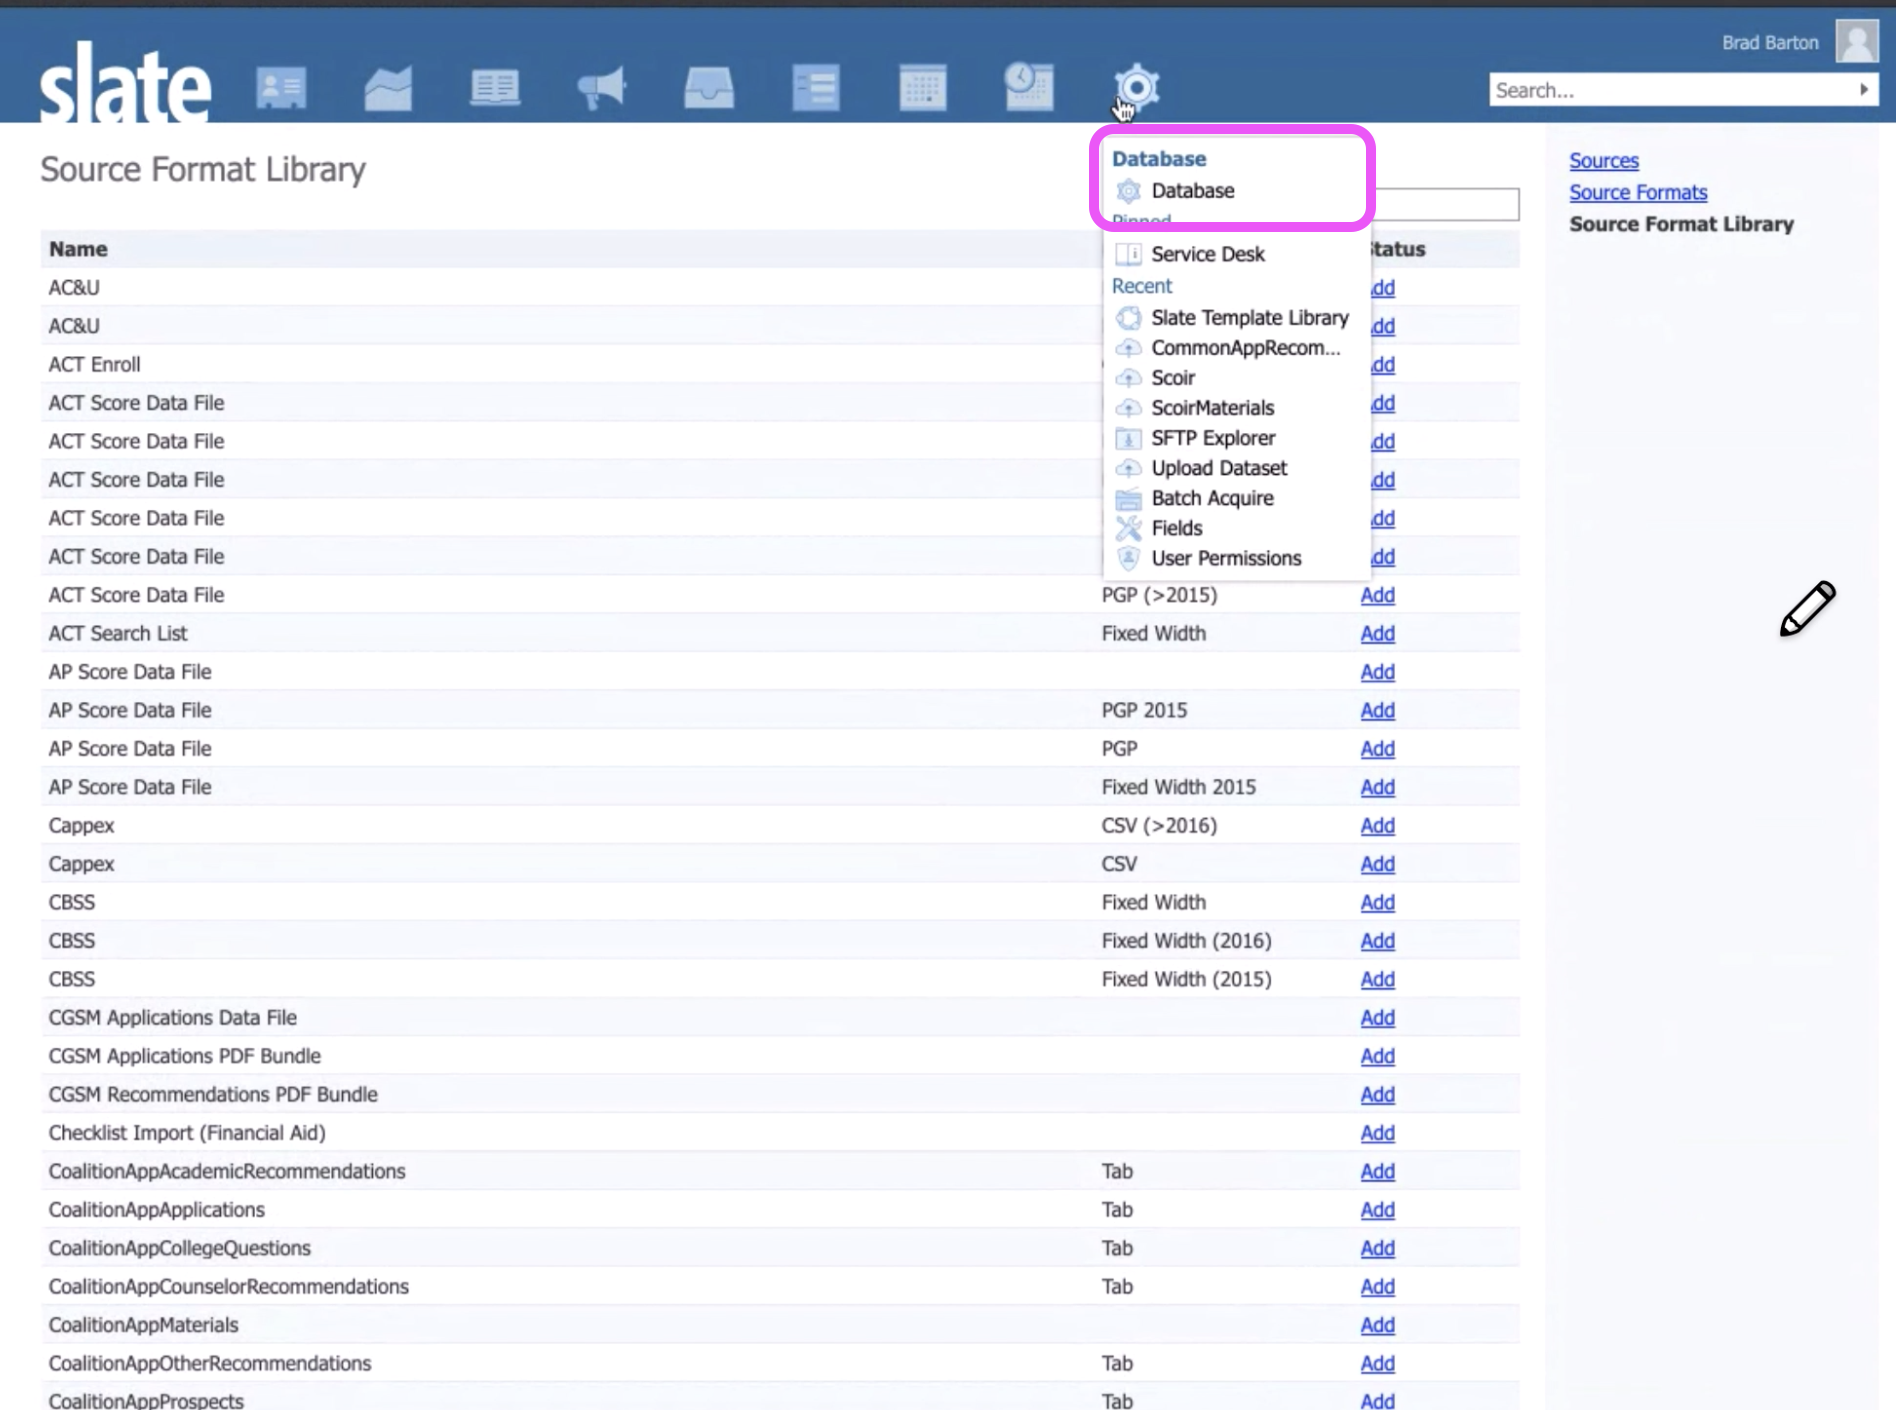Click Add for CoalitionAppMaterials

[1377, 1325]
